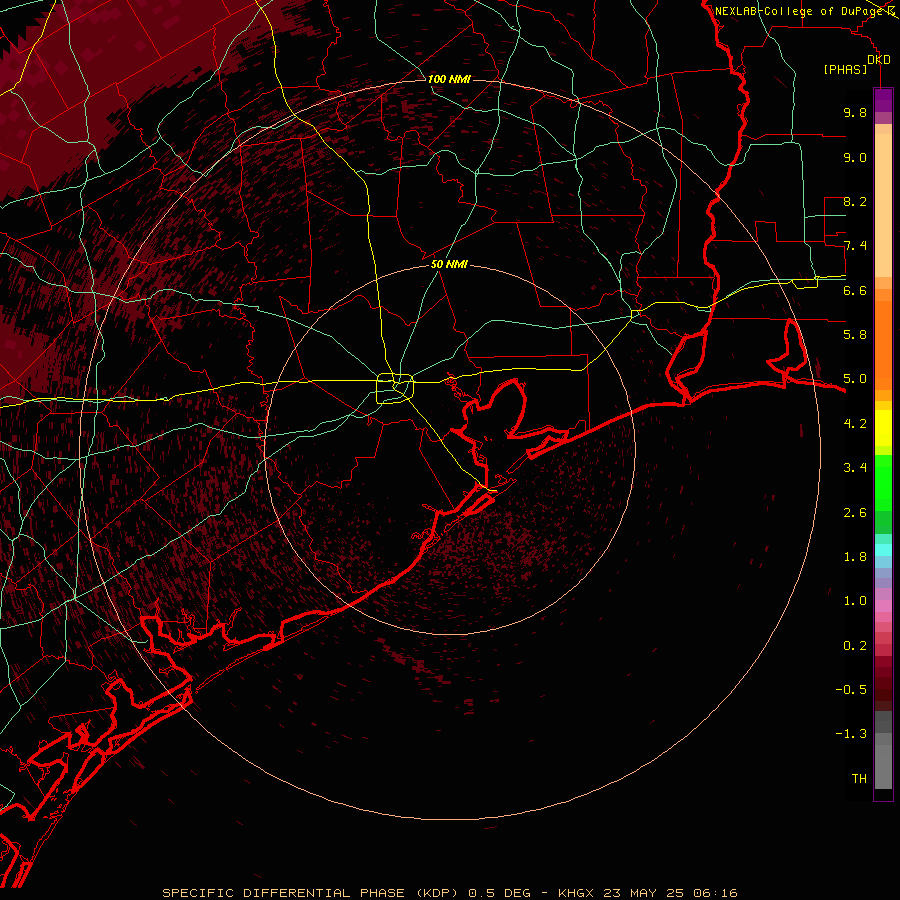Click the 50 NMI range ring label

point(449,264)
